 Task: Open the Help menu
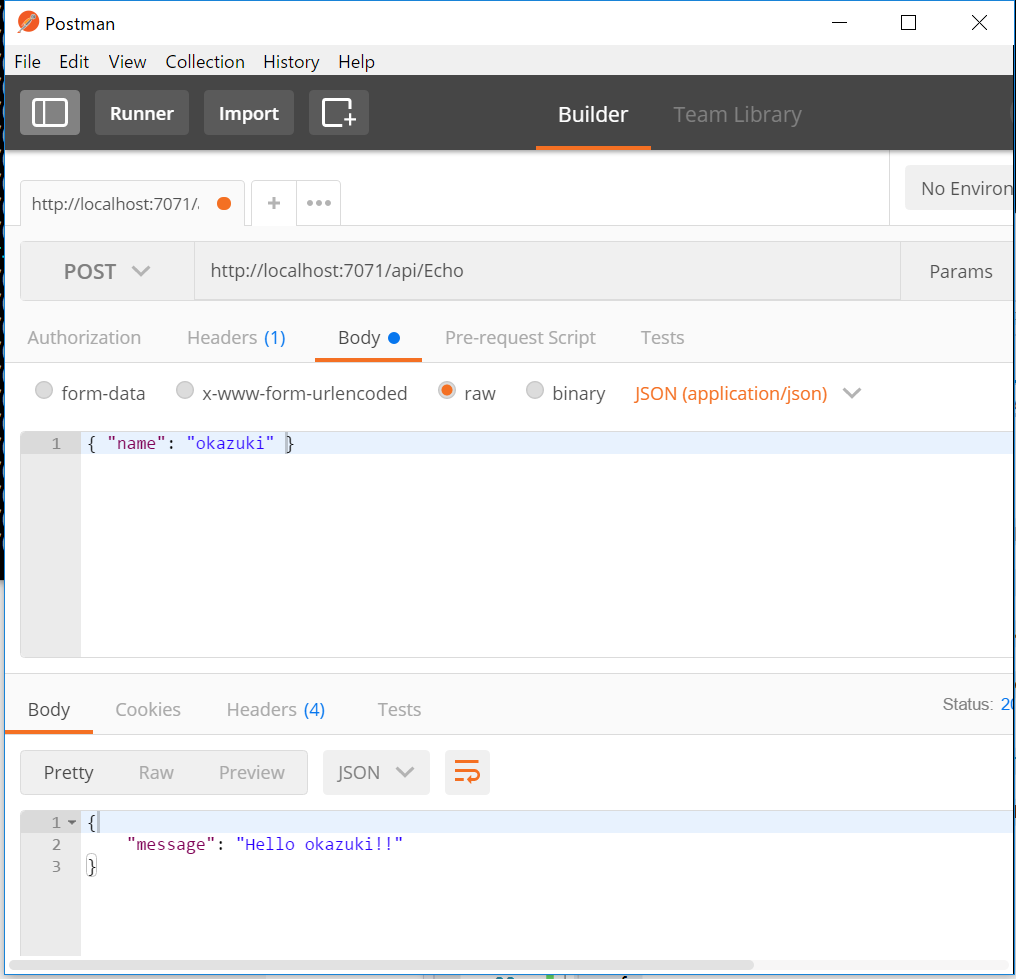356,62
